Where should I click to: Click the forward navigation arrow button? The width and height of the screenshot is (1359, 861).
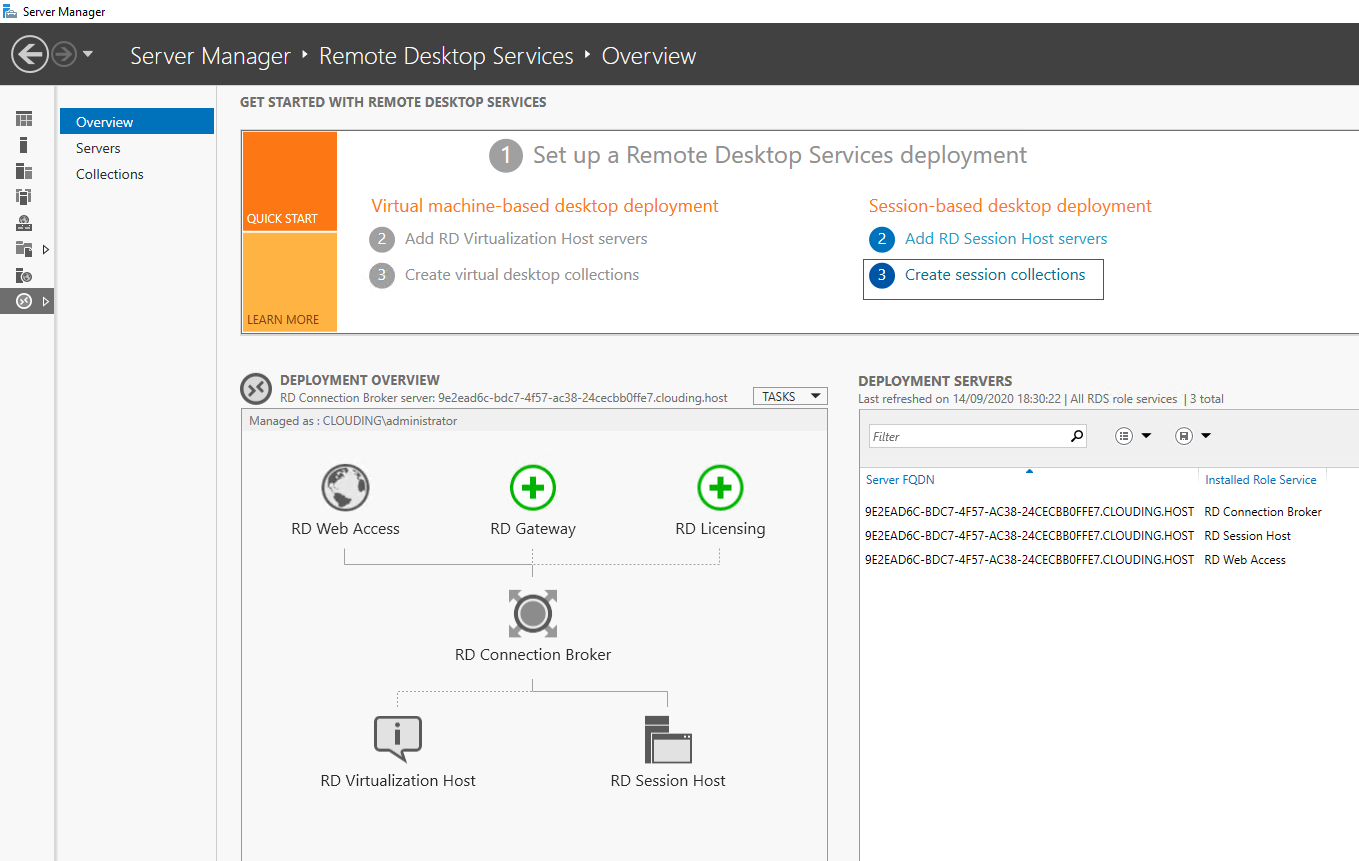(64, 55)
